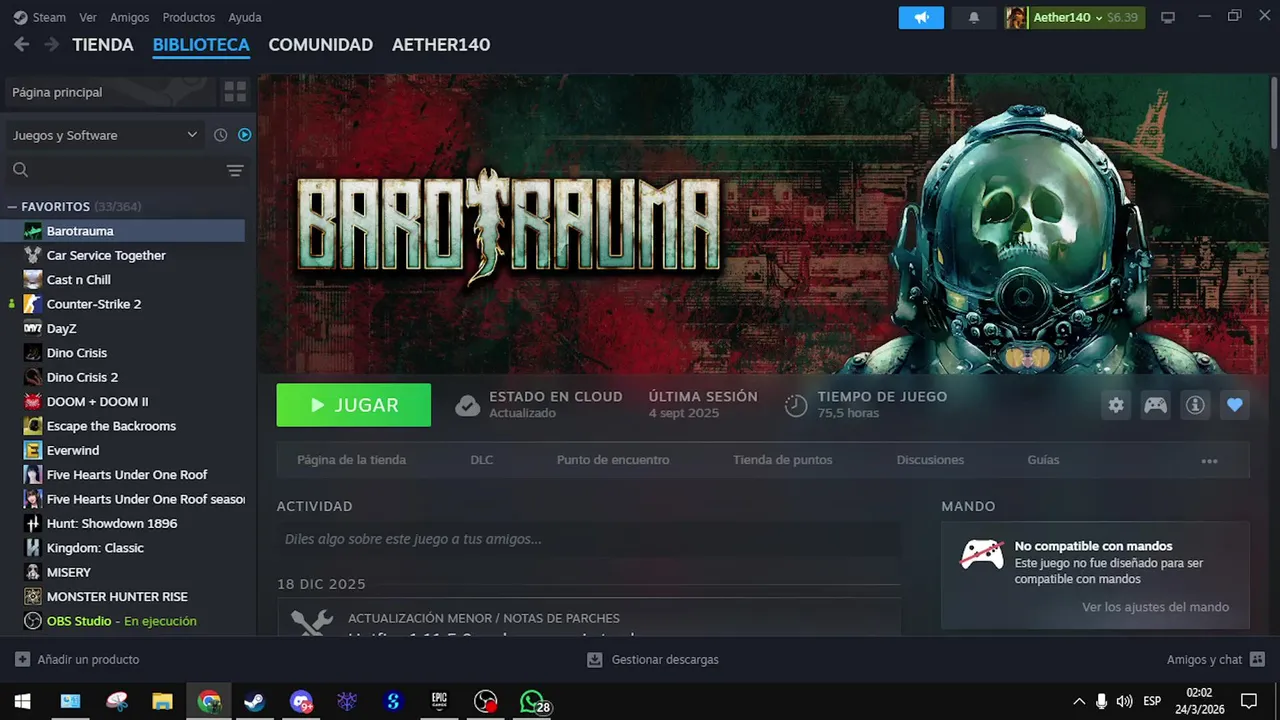Open Gestionar descargas

coord(652,660)
